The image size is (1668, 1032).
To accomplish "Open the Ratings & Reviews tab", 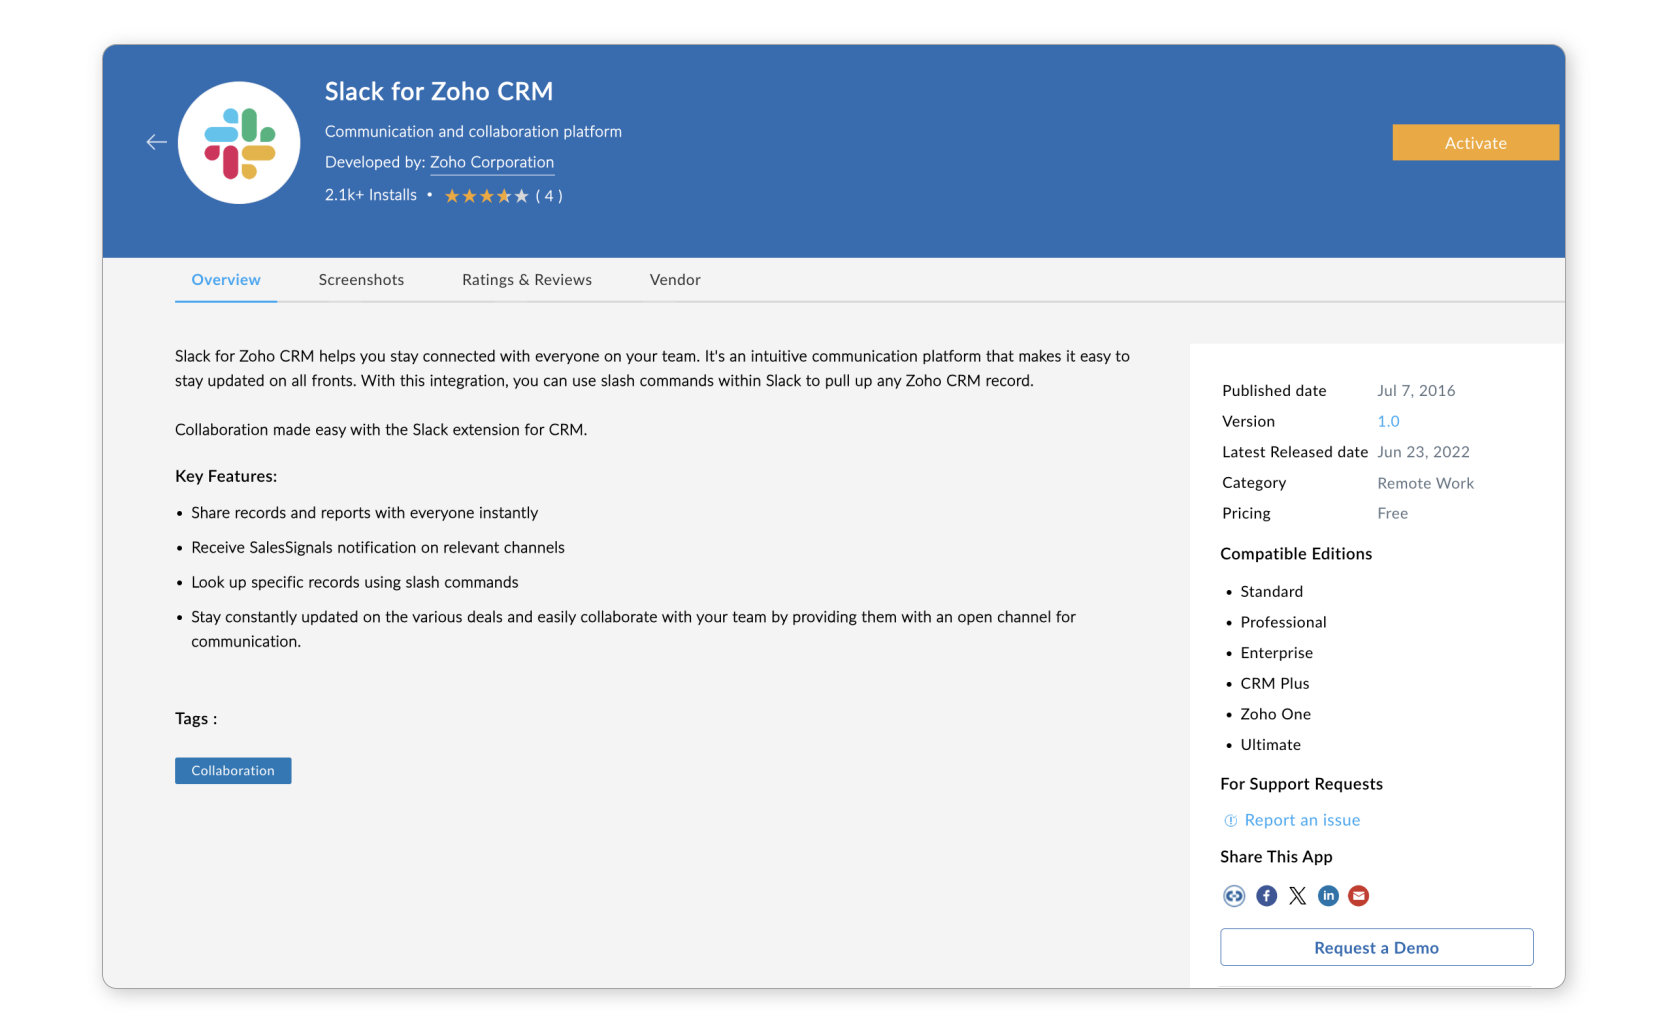I will click(x=527, y=280).
